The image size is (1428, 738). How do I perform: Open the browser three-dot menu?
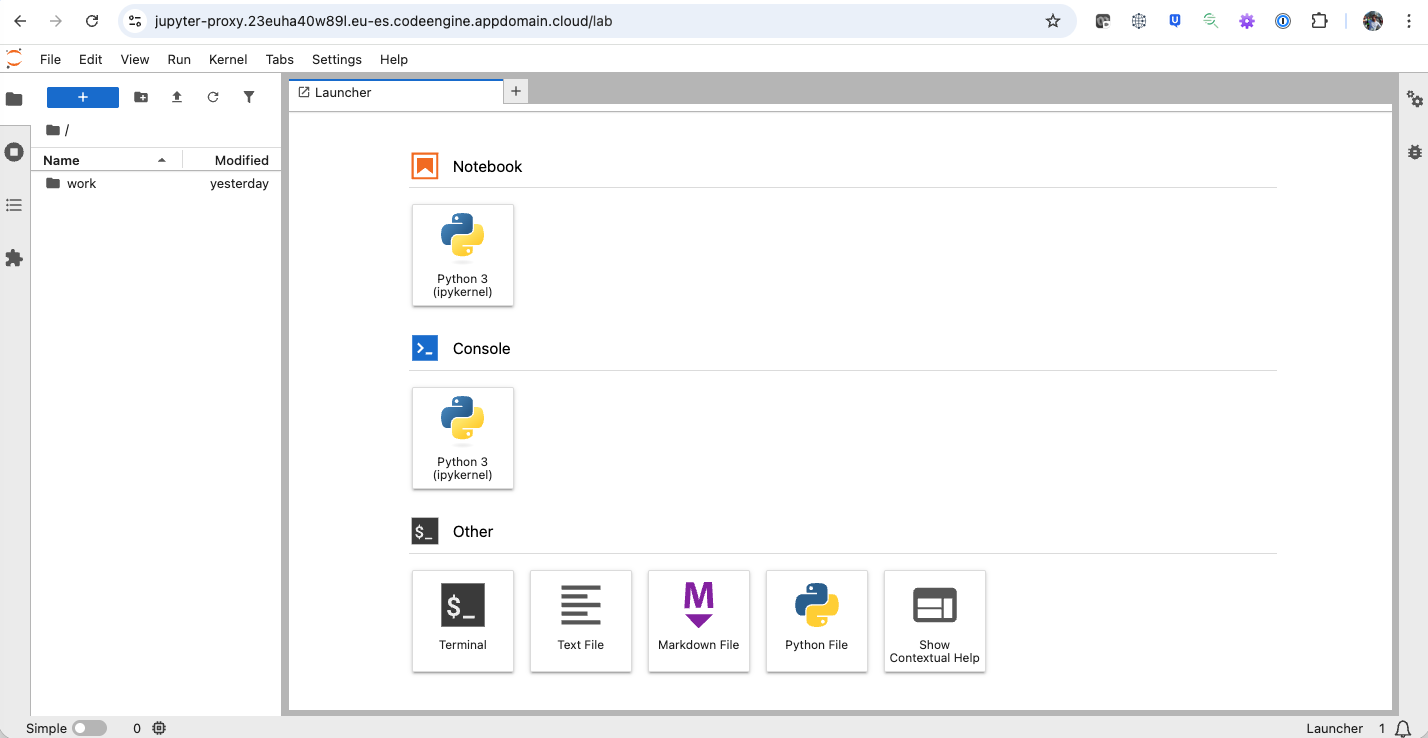(x=1408, y=21)
